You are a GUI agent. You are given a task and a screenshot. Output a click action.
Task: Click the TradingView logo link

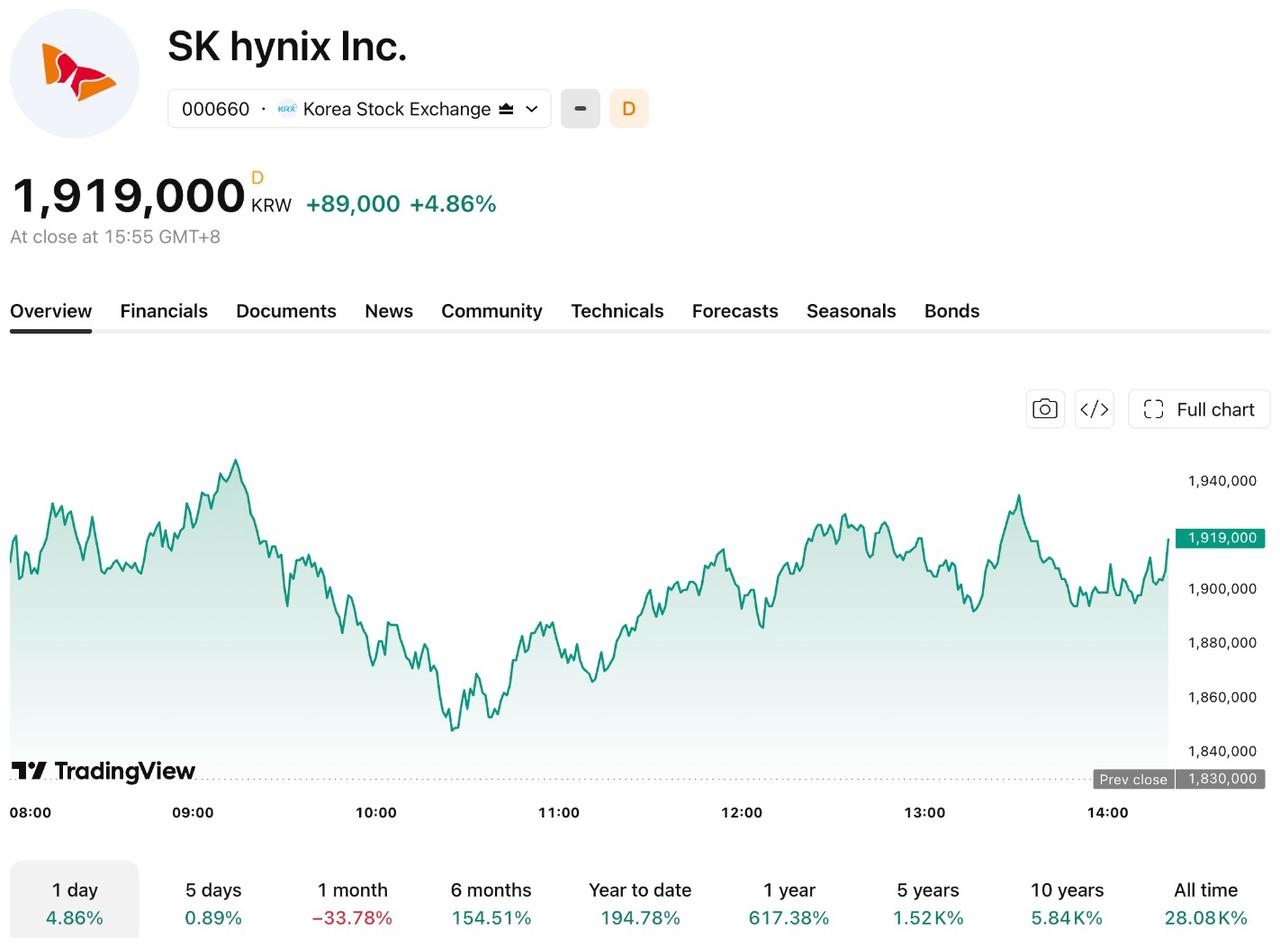point(103,771)
